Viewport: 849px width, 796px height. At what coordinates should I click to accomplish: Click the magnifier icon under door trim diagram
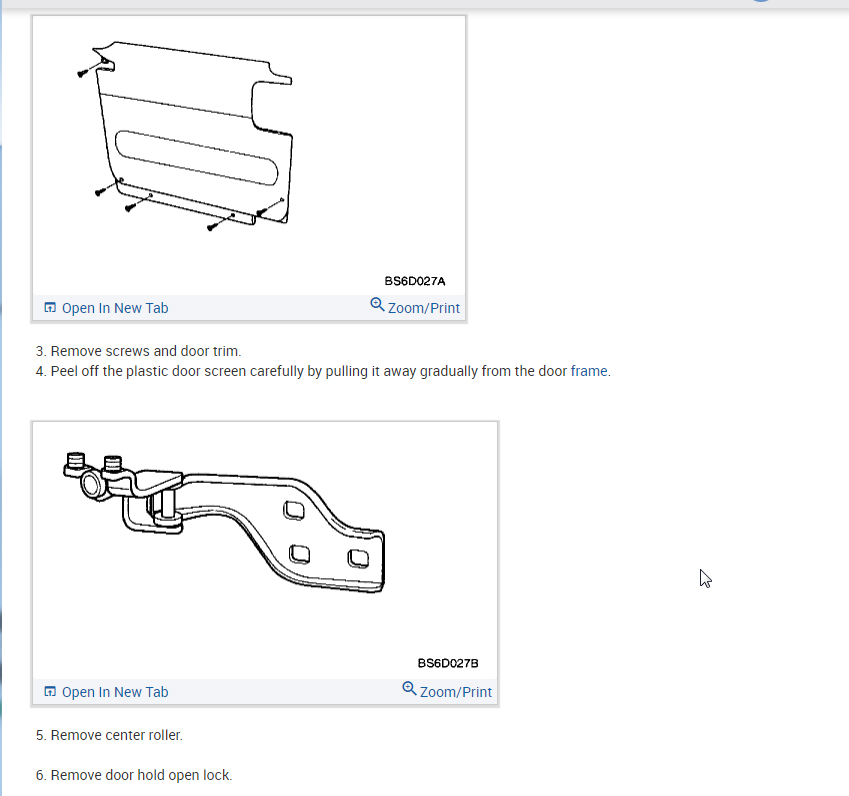(377, 304)
